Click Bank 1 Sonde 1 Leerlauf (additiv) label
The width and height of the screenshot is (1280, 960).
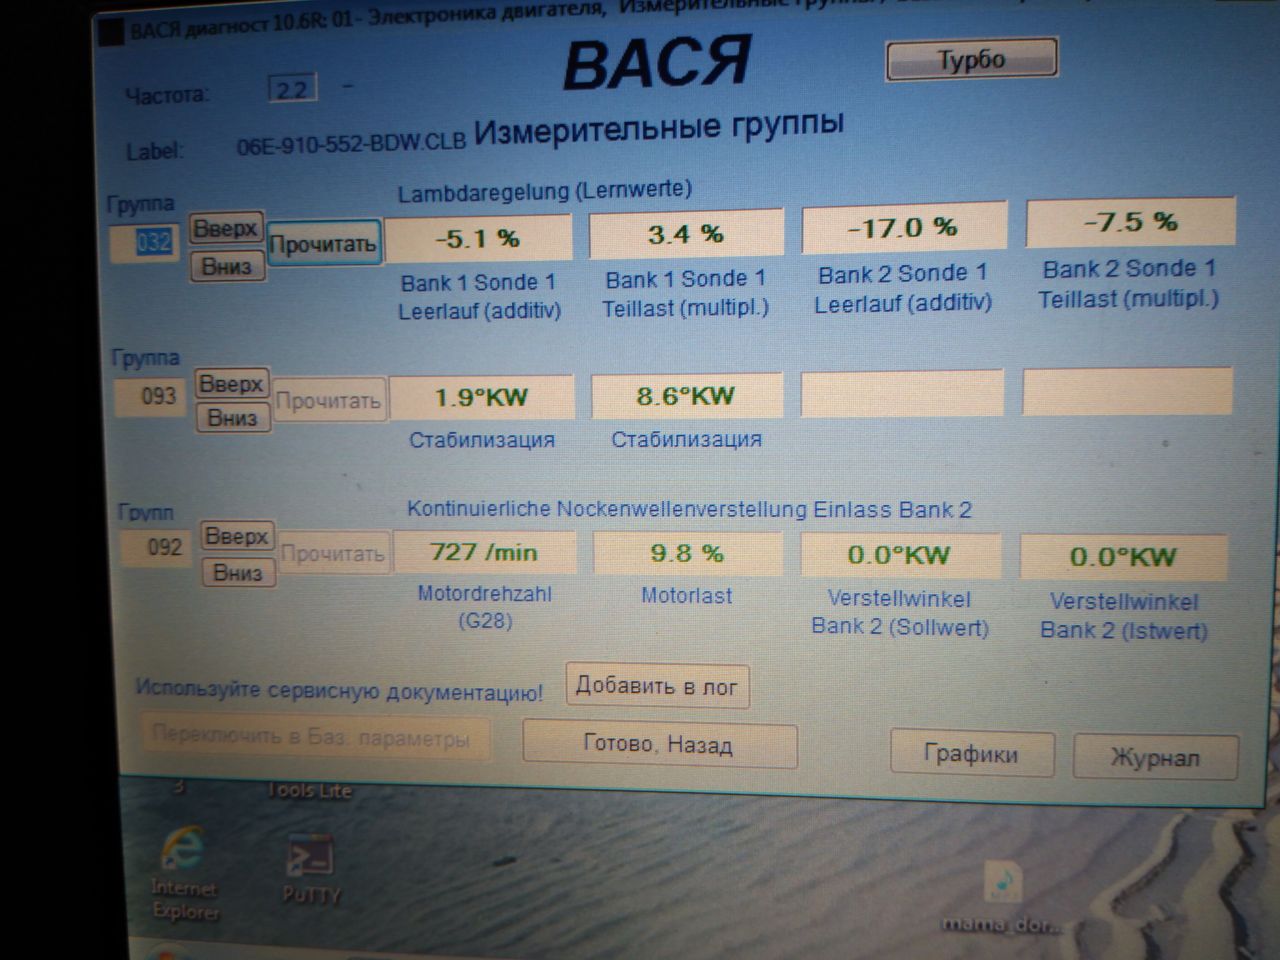click(479, 297)
